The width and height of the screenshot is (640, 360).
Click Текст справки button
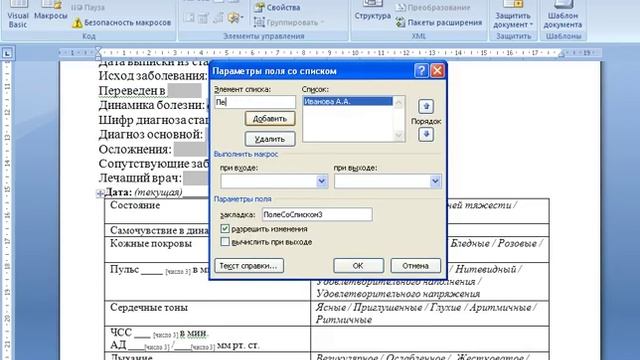[x=249, y=266]
